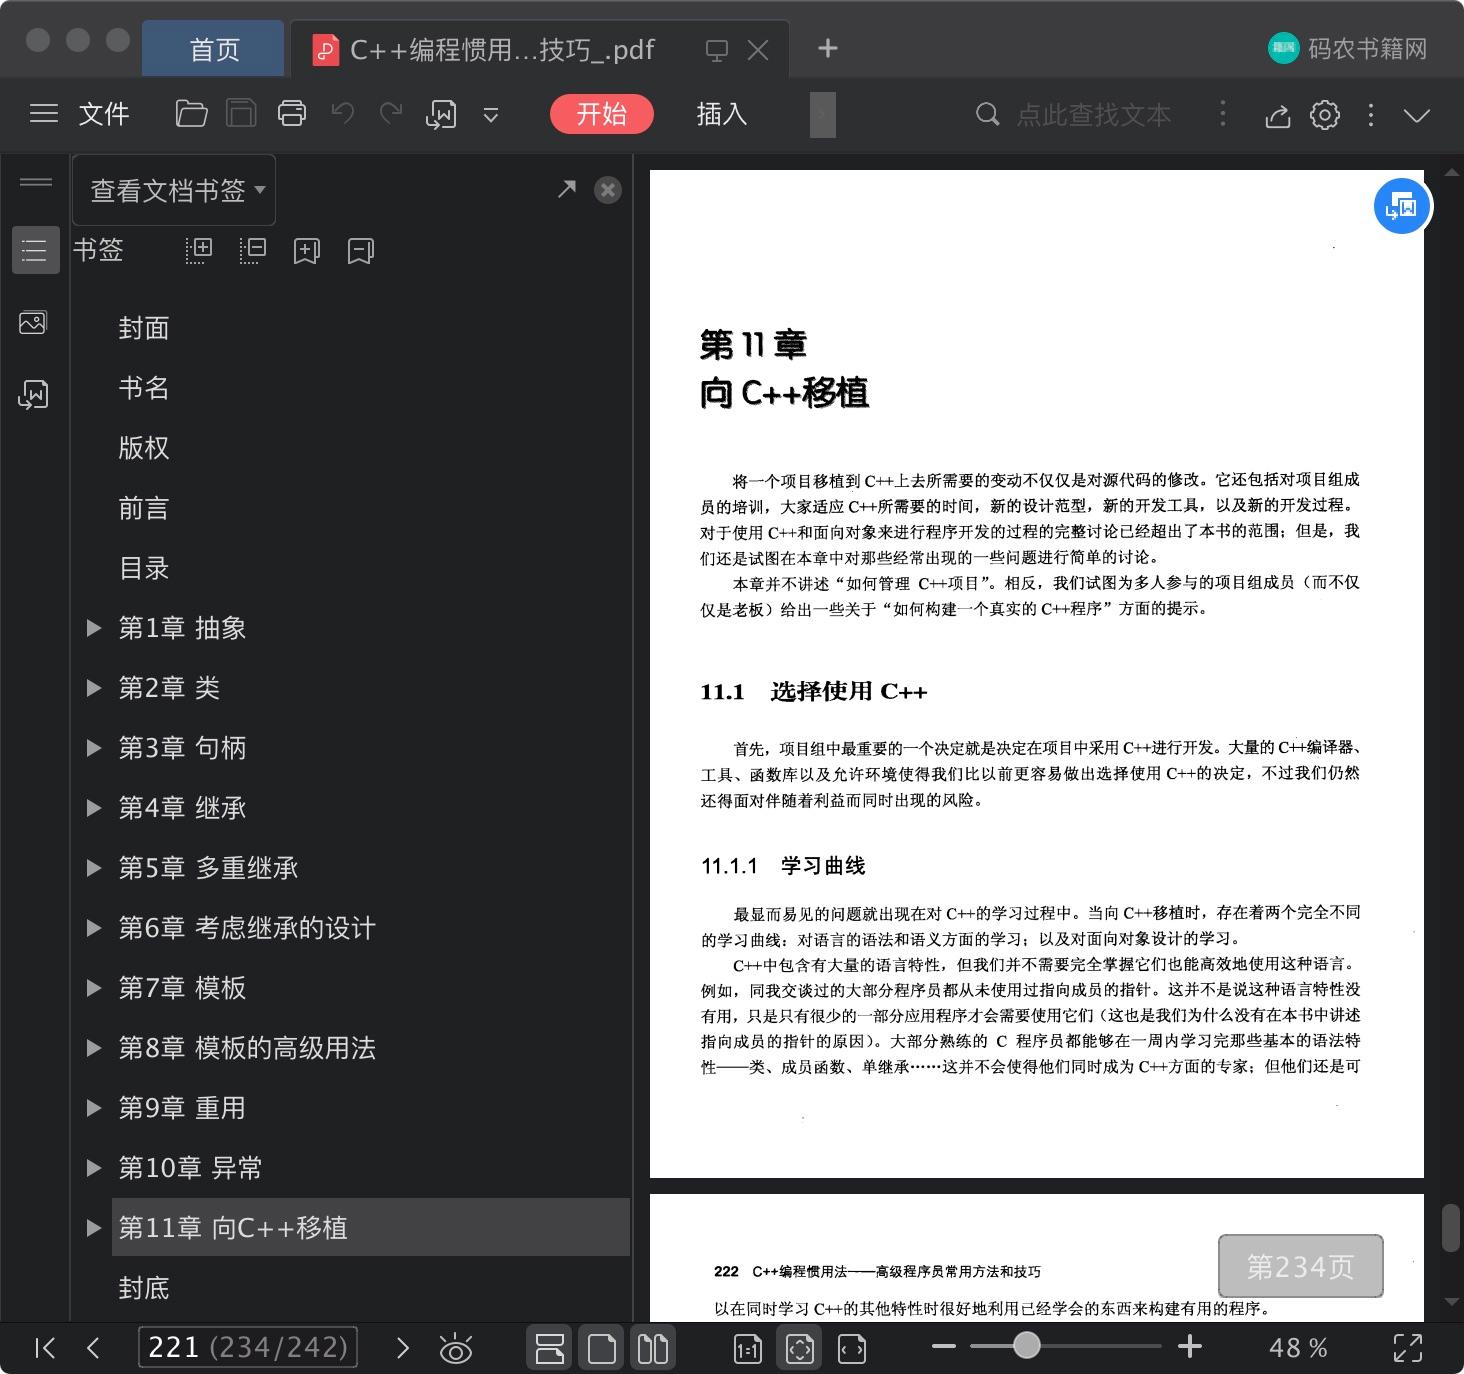
Task: Expand the 第2章 类 bookmark
Action: point(94,688)
